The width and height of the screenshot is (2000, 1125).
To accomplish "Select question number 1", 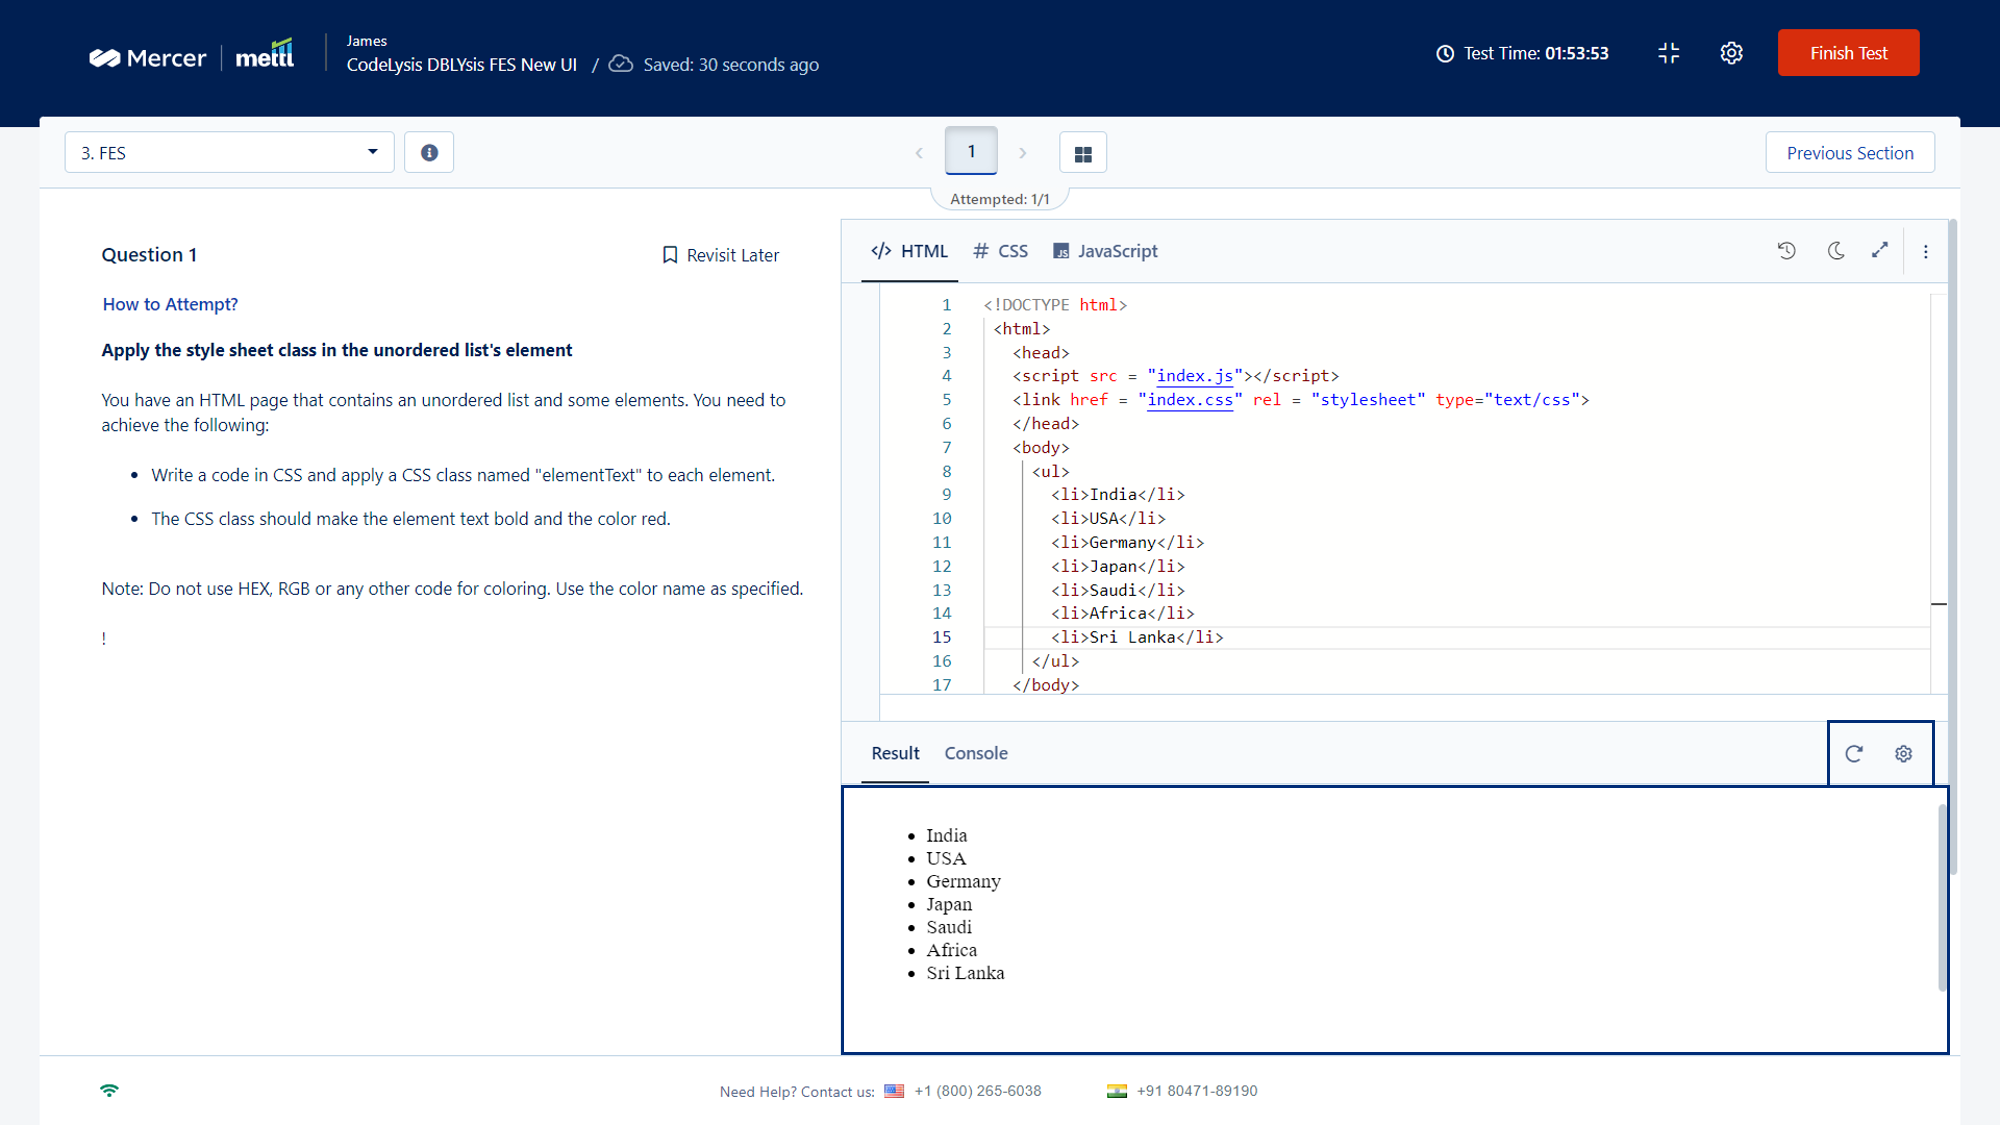I will 971,151.
